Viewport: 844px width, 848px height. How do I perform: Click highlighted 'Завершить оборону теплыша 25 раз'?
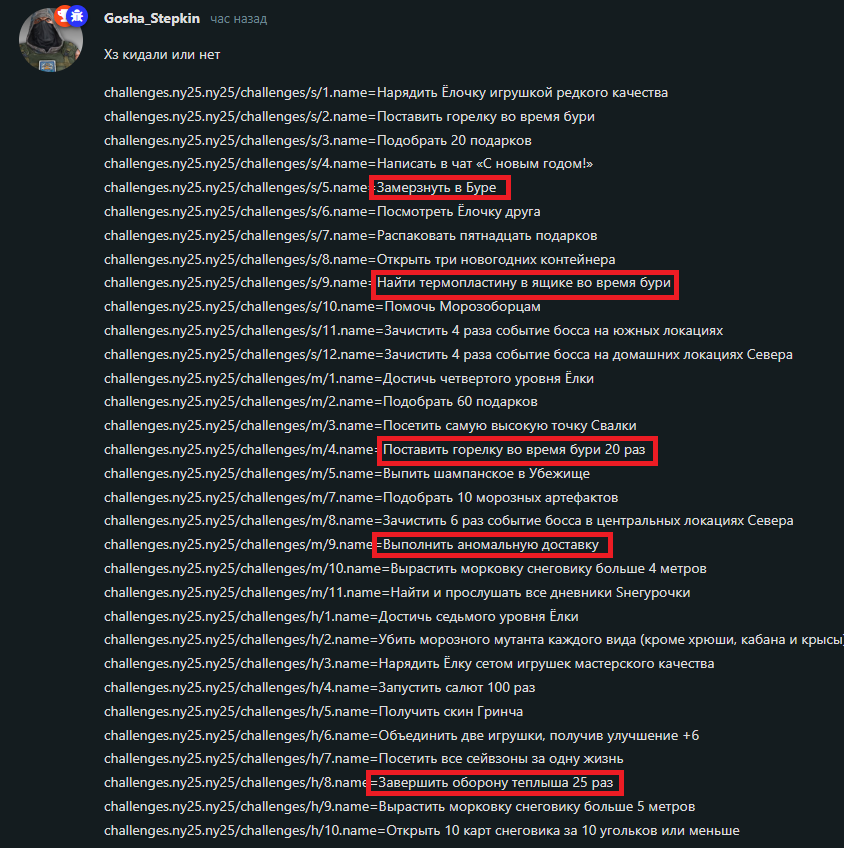495,783
